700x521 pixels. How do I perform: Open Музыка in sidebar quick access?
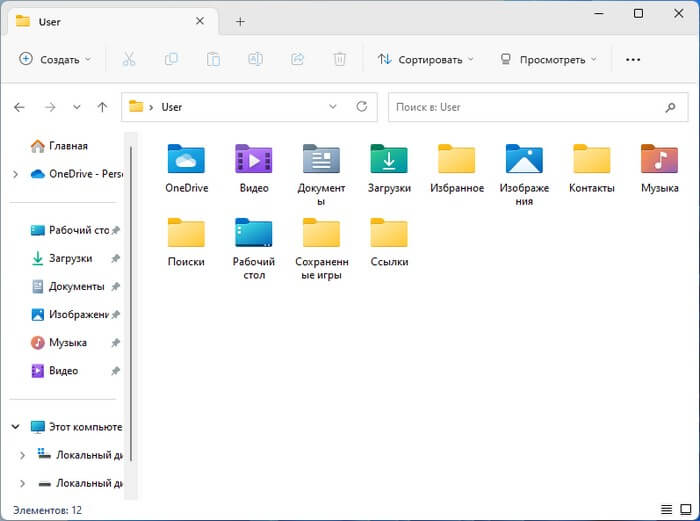coord(59,343)
